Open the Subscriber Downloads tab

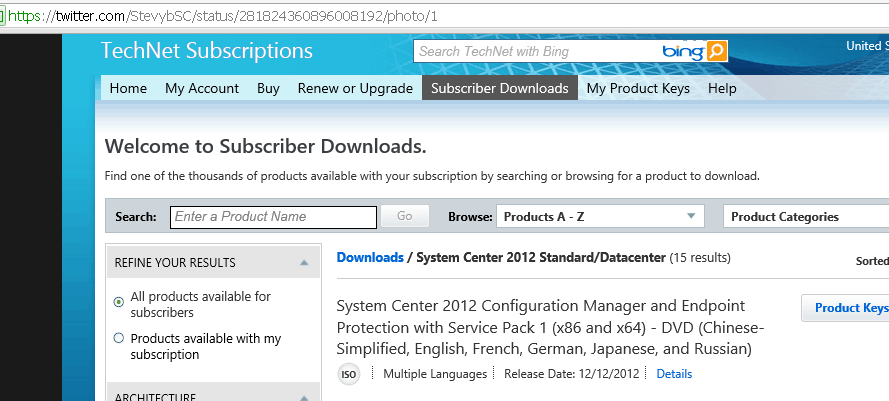click(x=499, y=88)
